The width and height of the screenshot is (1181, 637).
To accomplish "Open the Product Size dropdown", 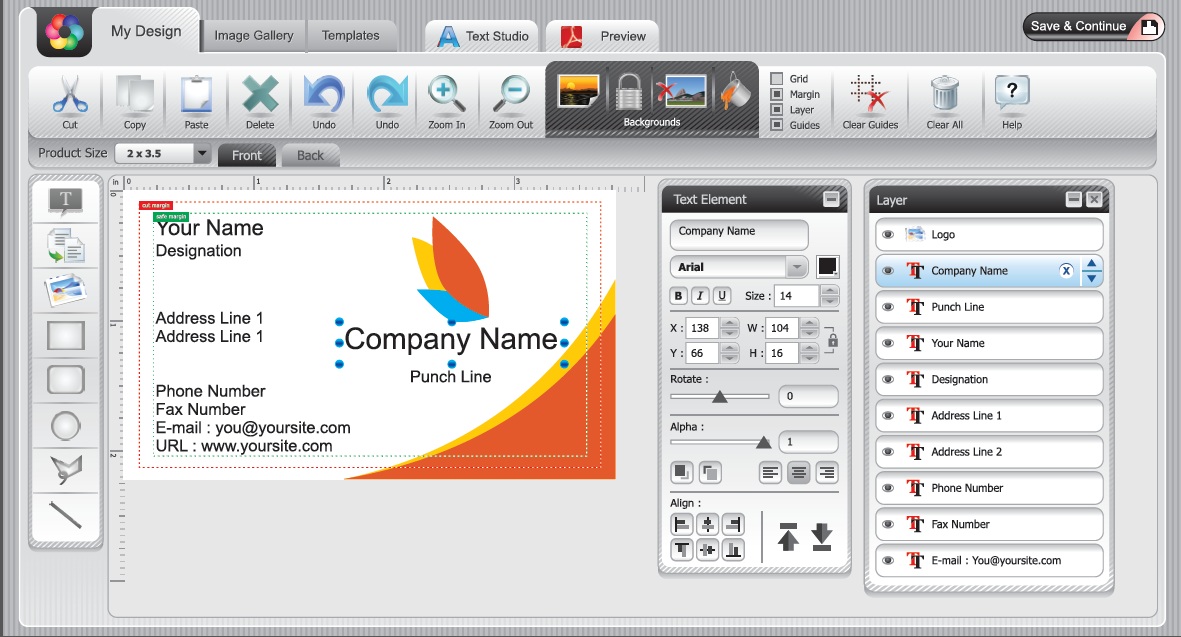I will point(201,153).
